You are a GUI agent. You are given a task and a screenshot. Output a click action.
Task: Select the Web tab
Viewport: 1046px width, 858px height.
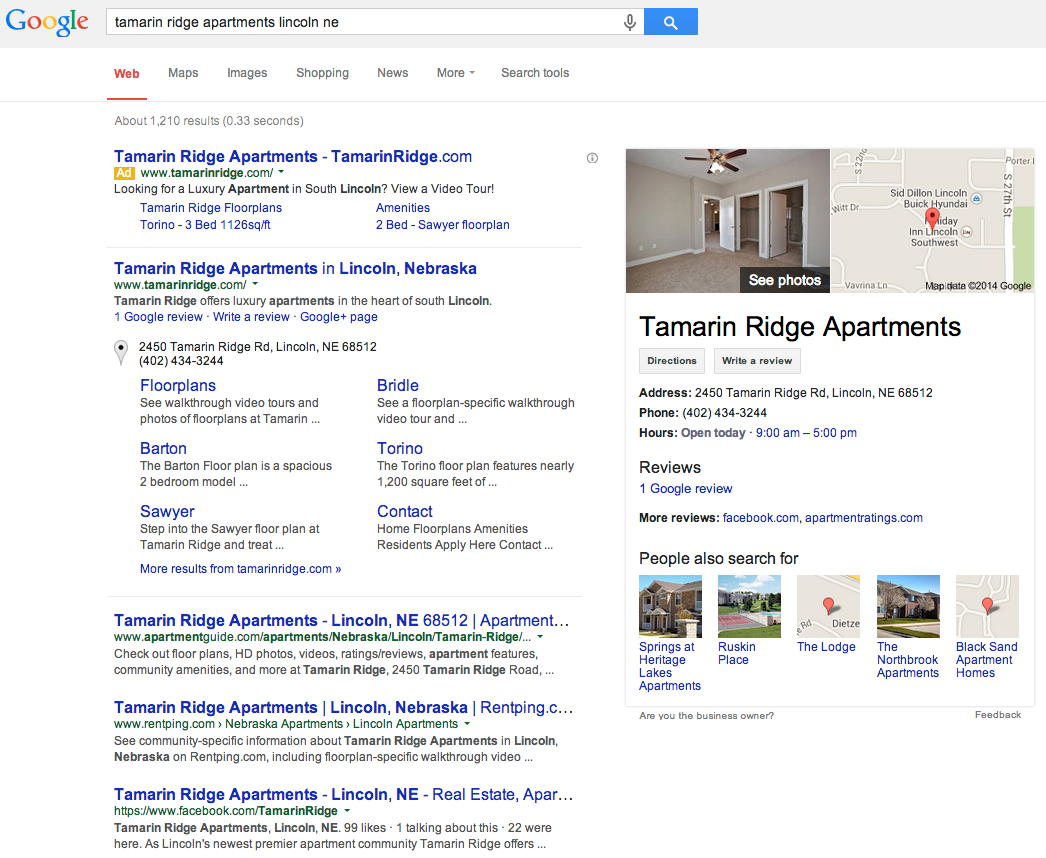pos(127,73)
